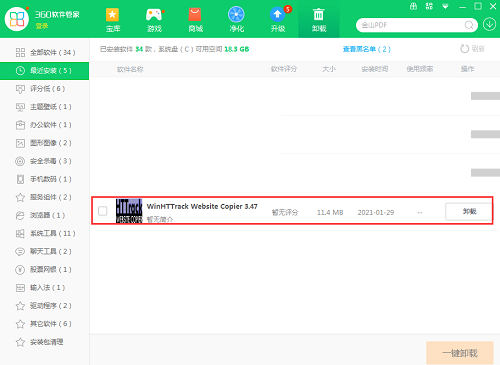Image resolution: width=500 pixels, height=365 pixels.
Task: Click the magnifier search icon
Action: click(x=469, y=25)
